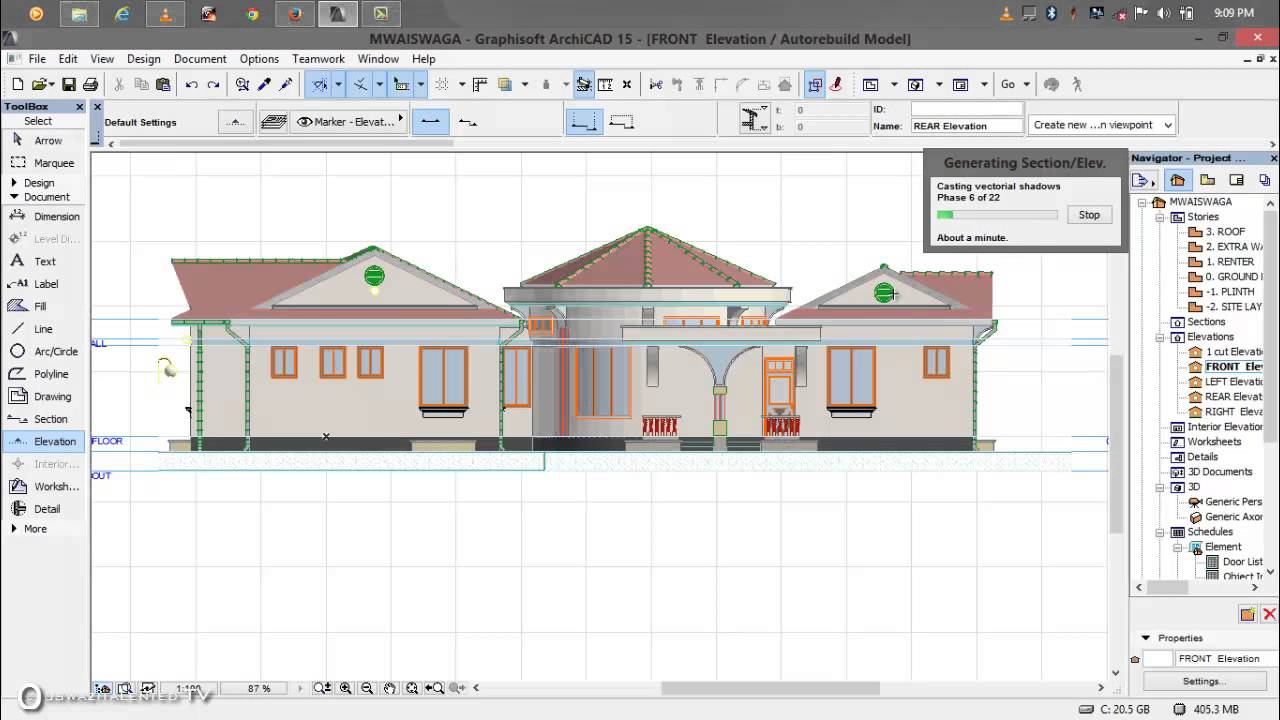1280x720 pixels.
Task: Click the Settings... button in Properties
Action: pyautogui.click(x=1203, y=681)
